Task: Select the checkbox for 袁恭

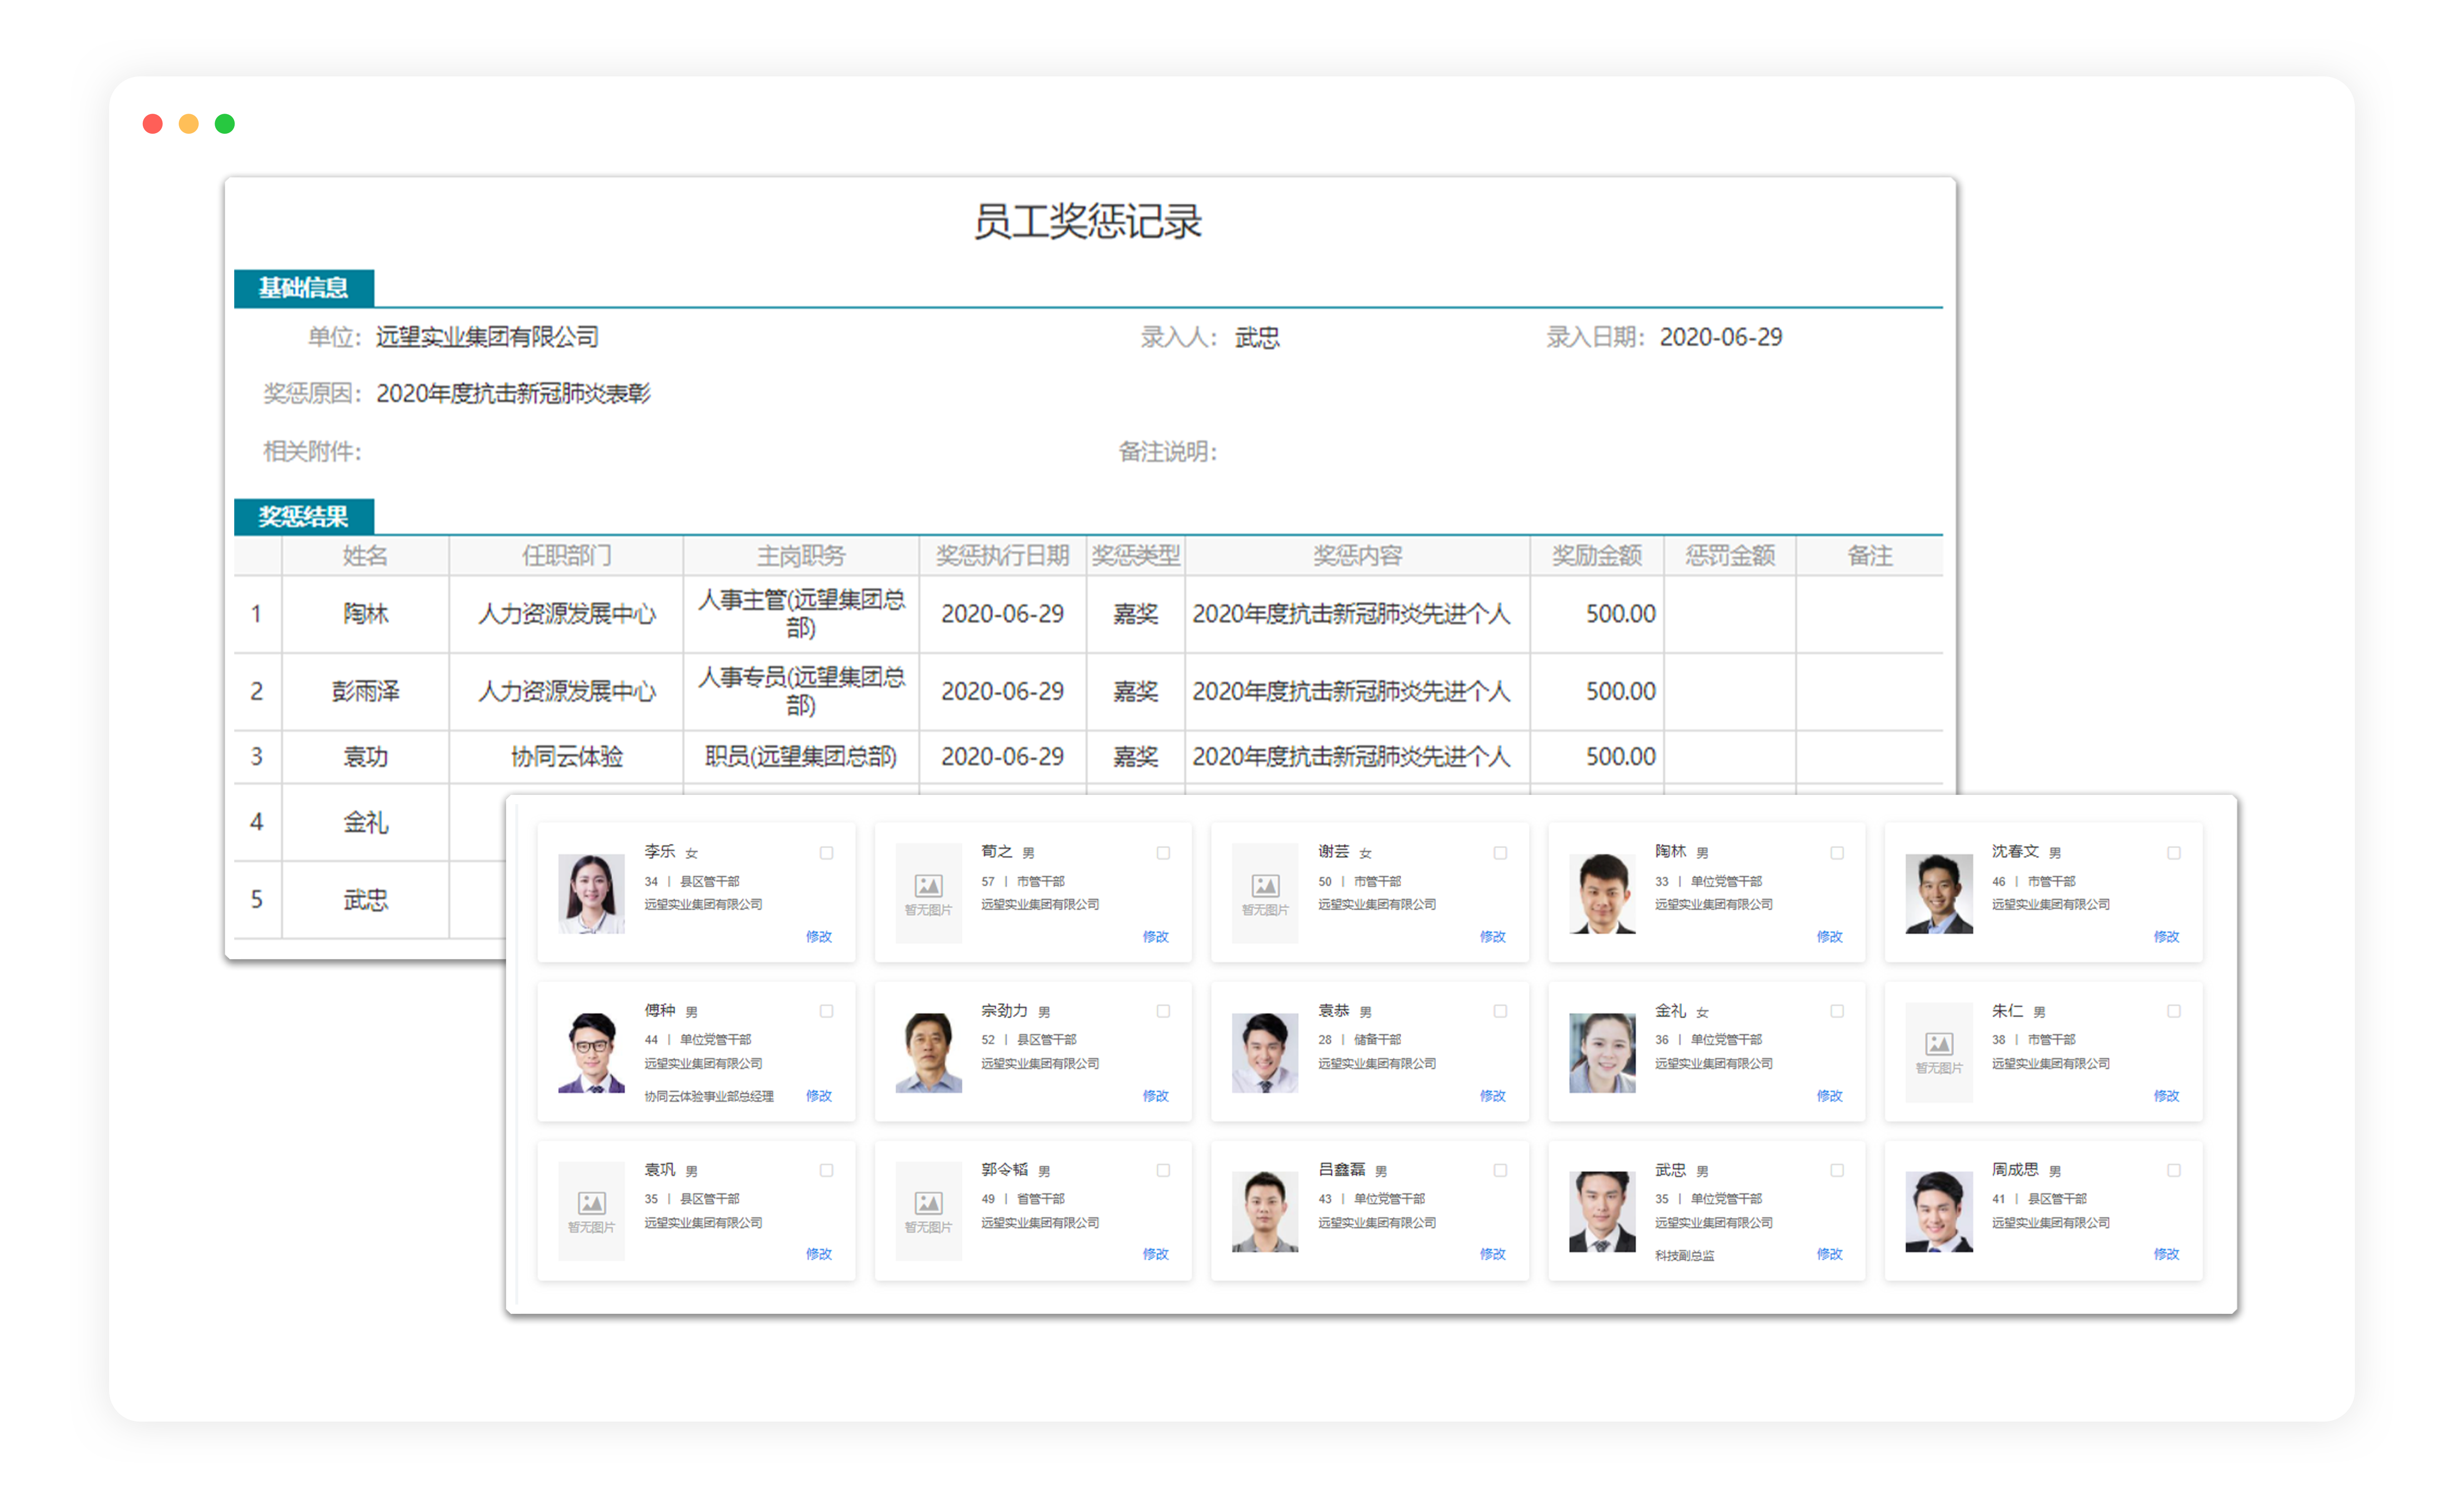Action: [x=1500, y=1011]
